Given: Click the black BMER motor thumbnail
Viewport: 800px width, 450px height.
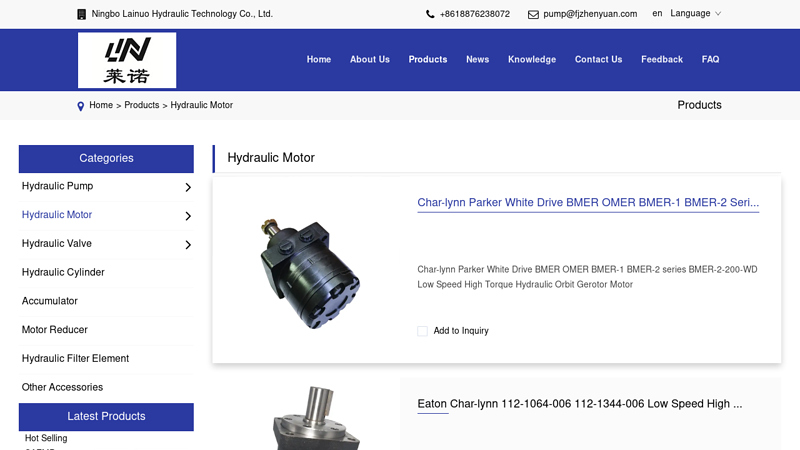Looking at the screenshot, I should 310,273.
